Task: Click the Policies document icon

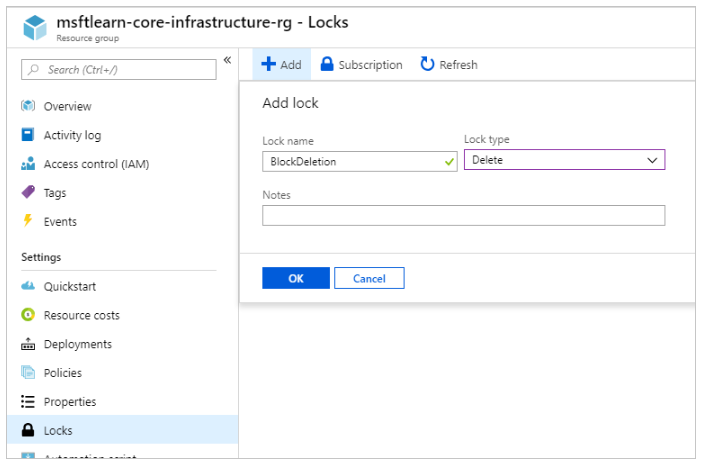Action: point(28,372)
